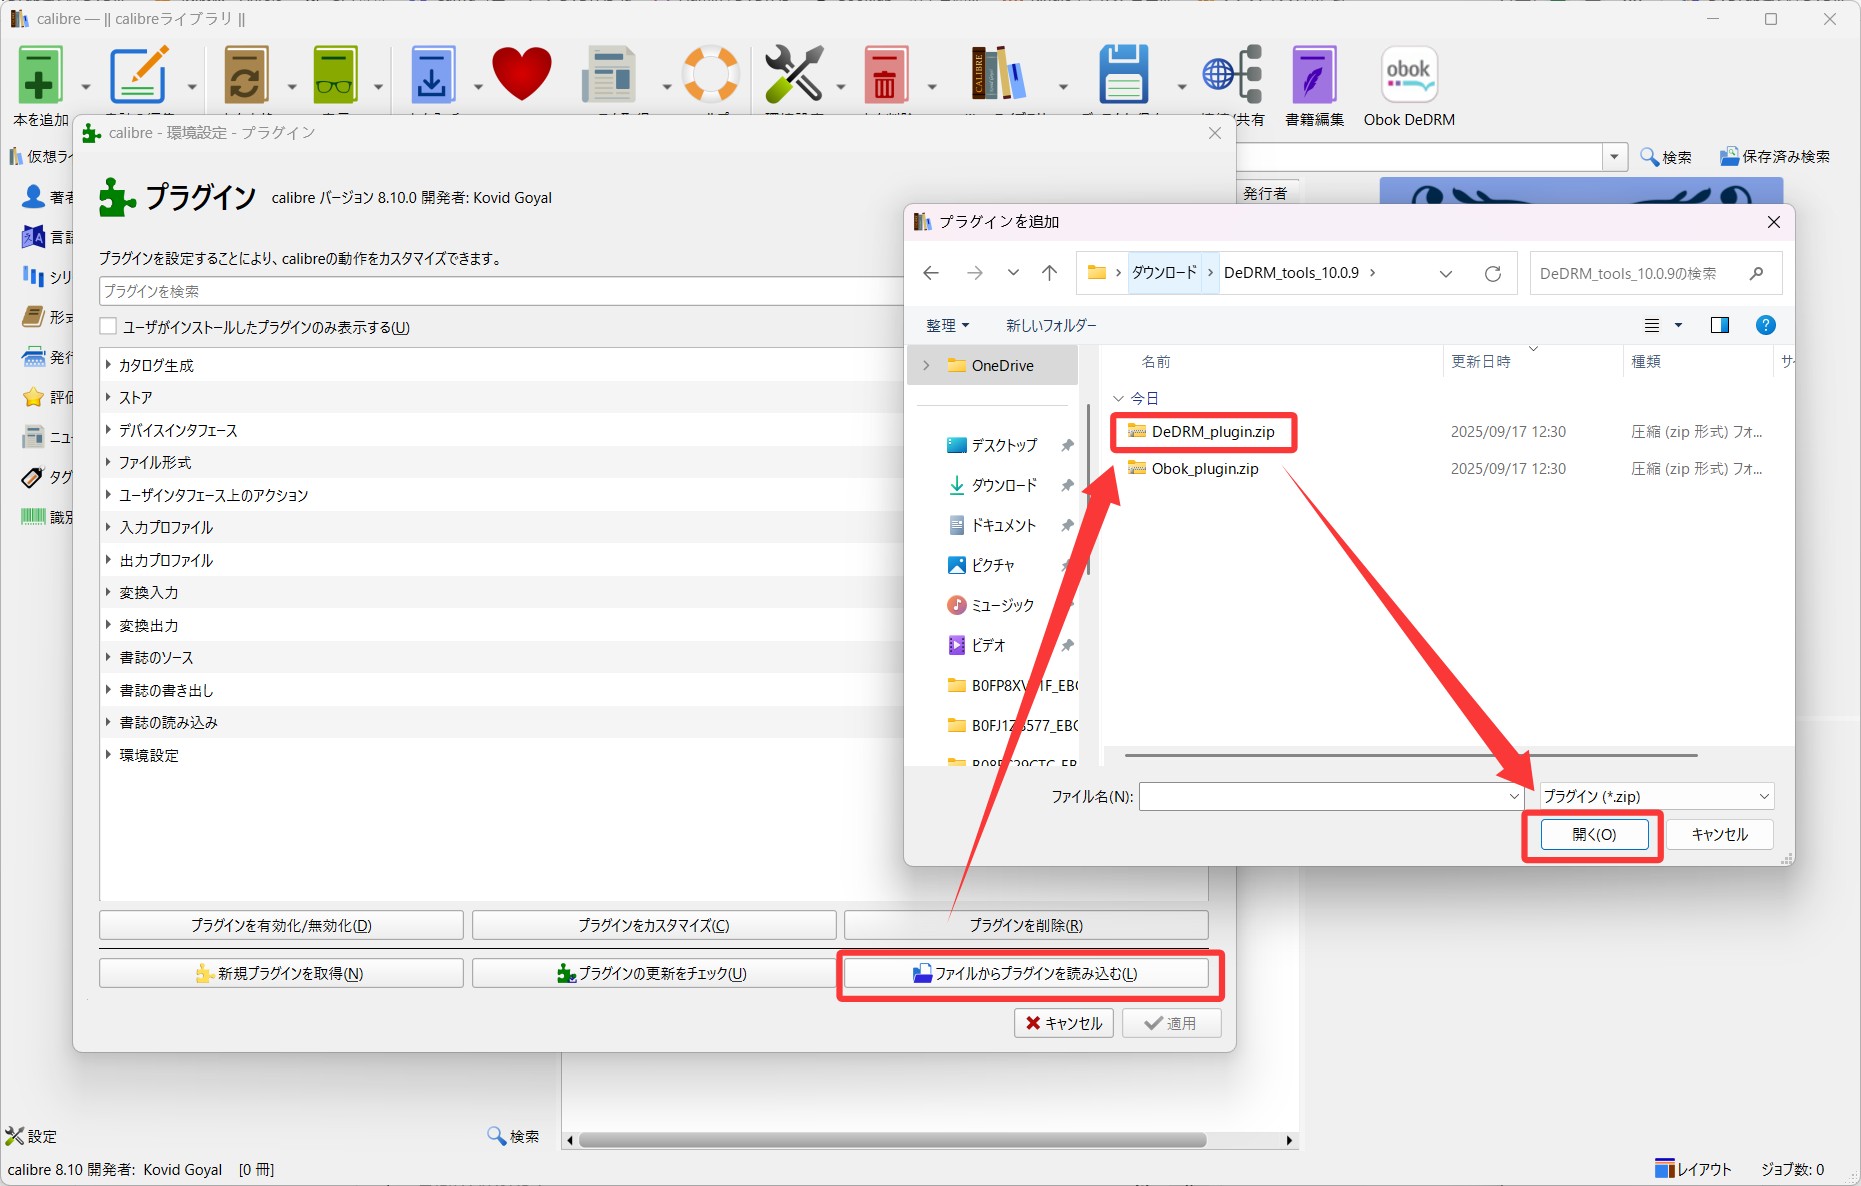Click 新しいフォルダー in the dialog toolbar
The height and width of the screenshot is (1186, 1861).
point(1050,325)
